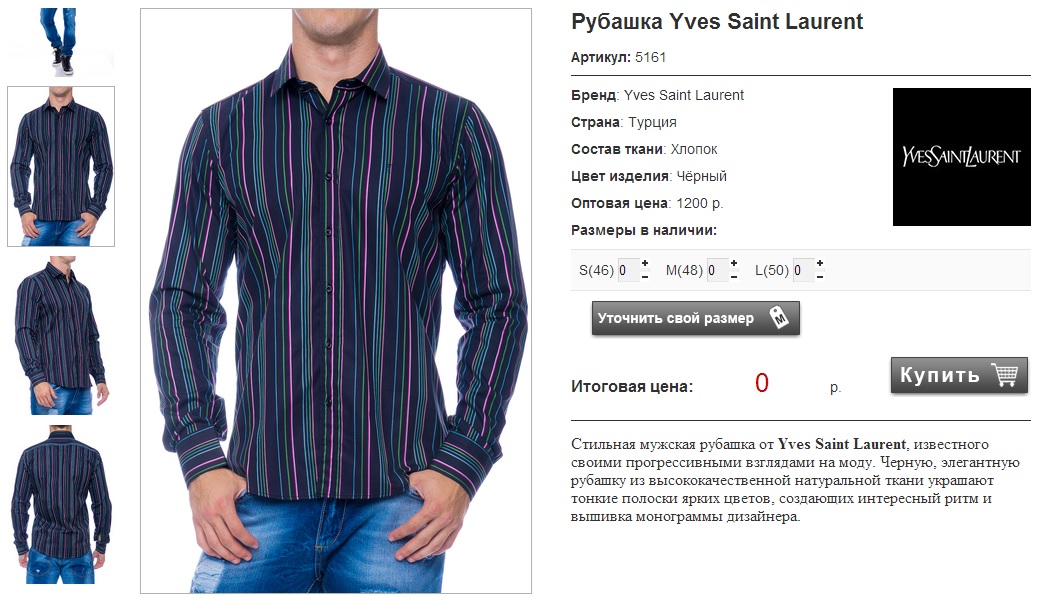
Task: Select the jeans and shoes thumbnail
Action: coord(60,41)
